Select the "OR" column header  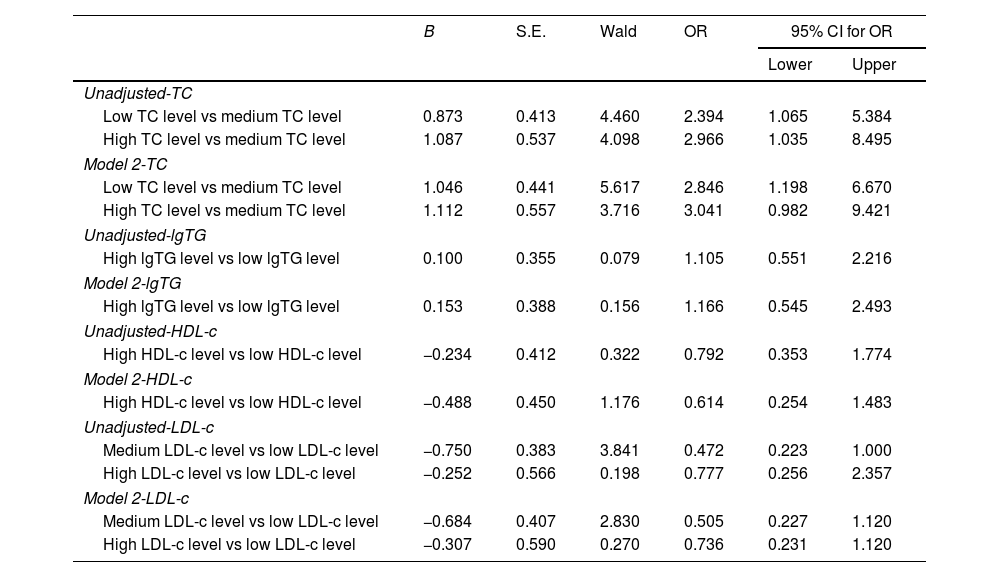(x=695, y=32)
